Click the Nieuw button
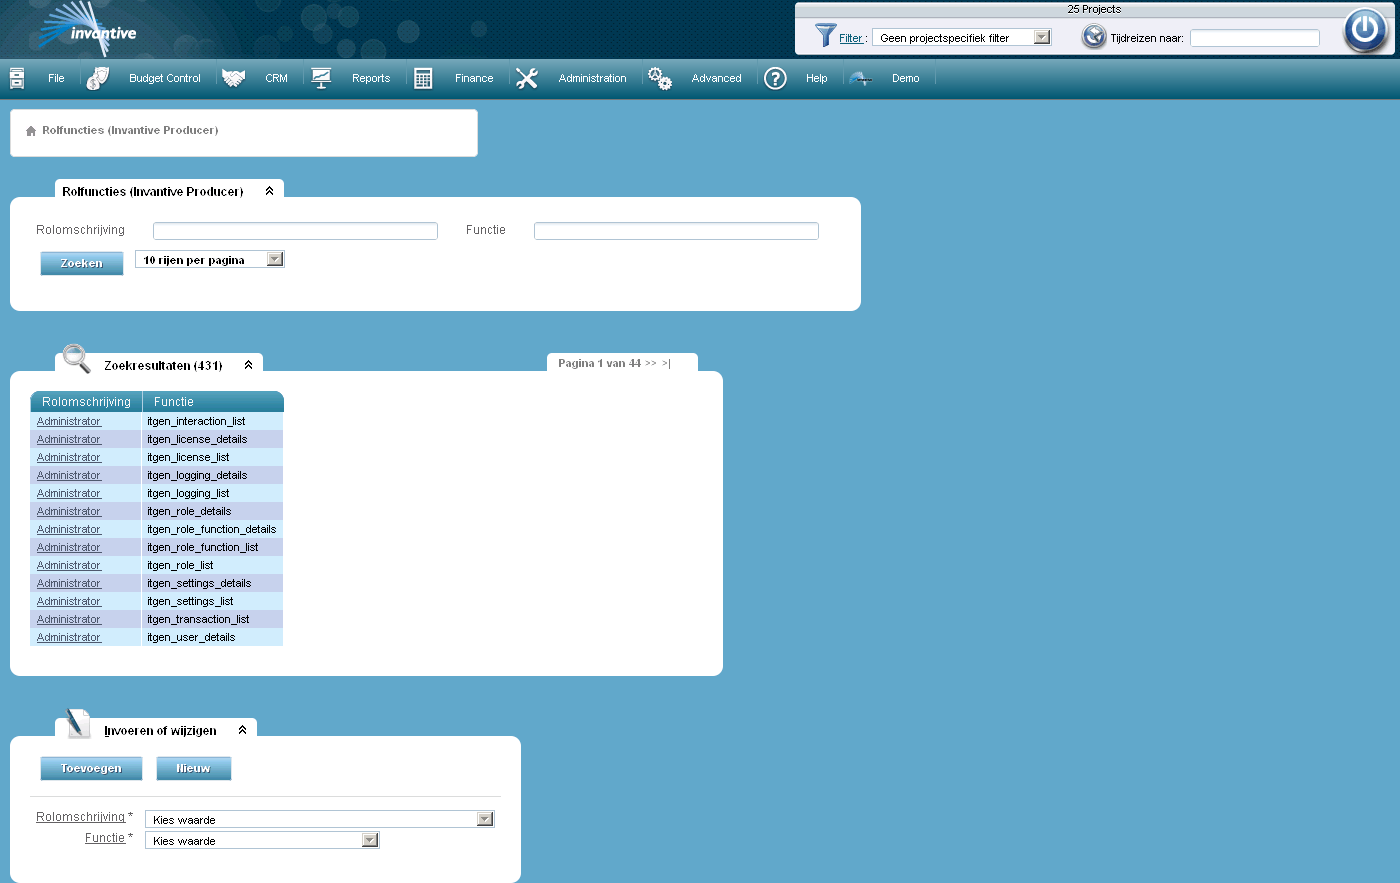Viewport: 1400px width, 883px height. pos(194,768)
